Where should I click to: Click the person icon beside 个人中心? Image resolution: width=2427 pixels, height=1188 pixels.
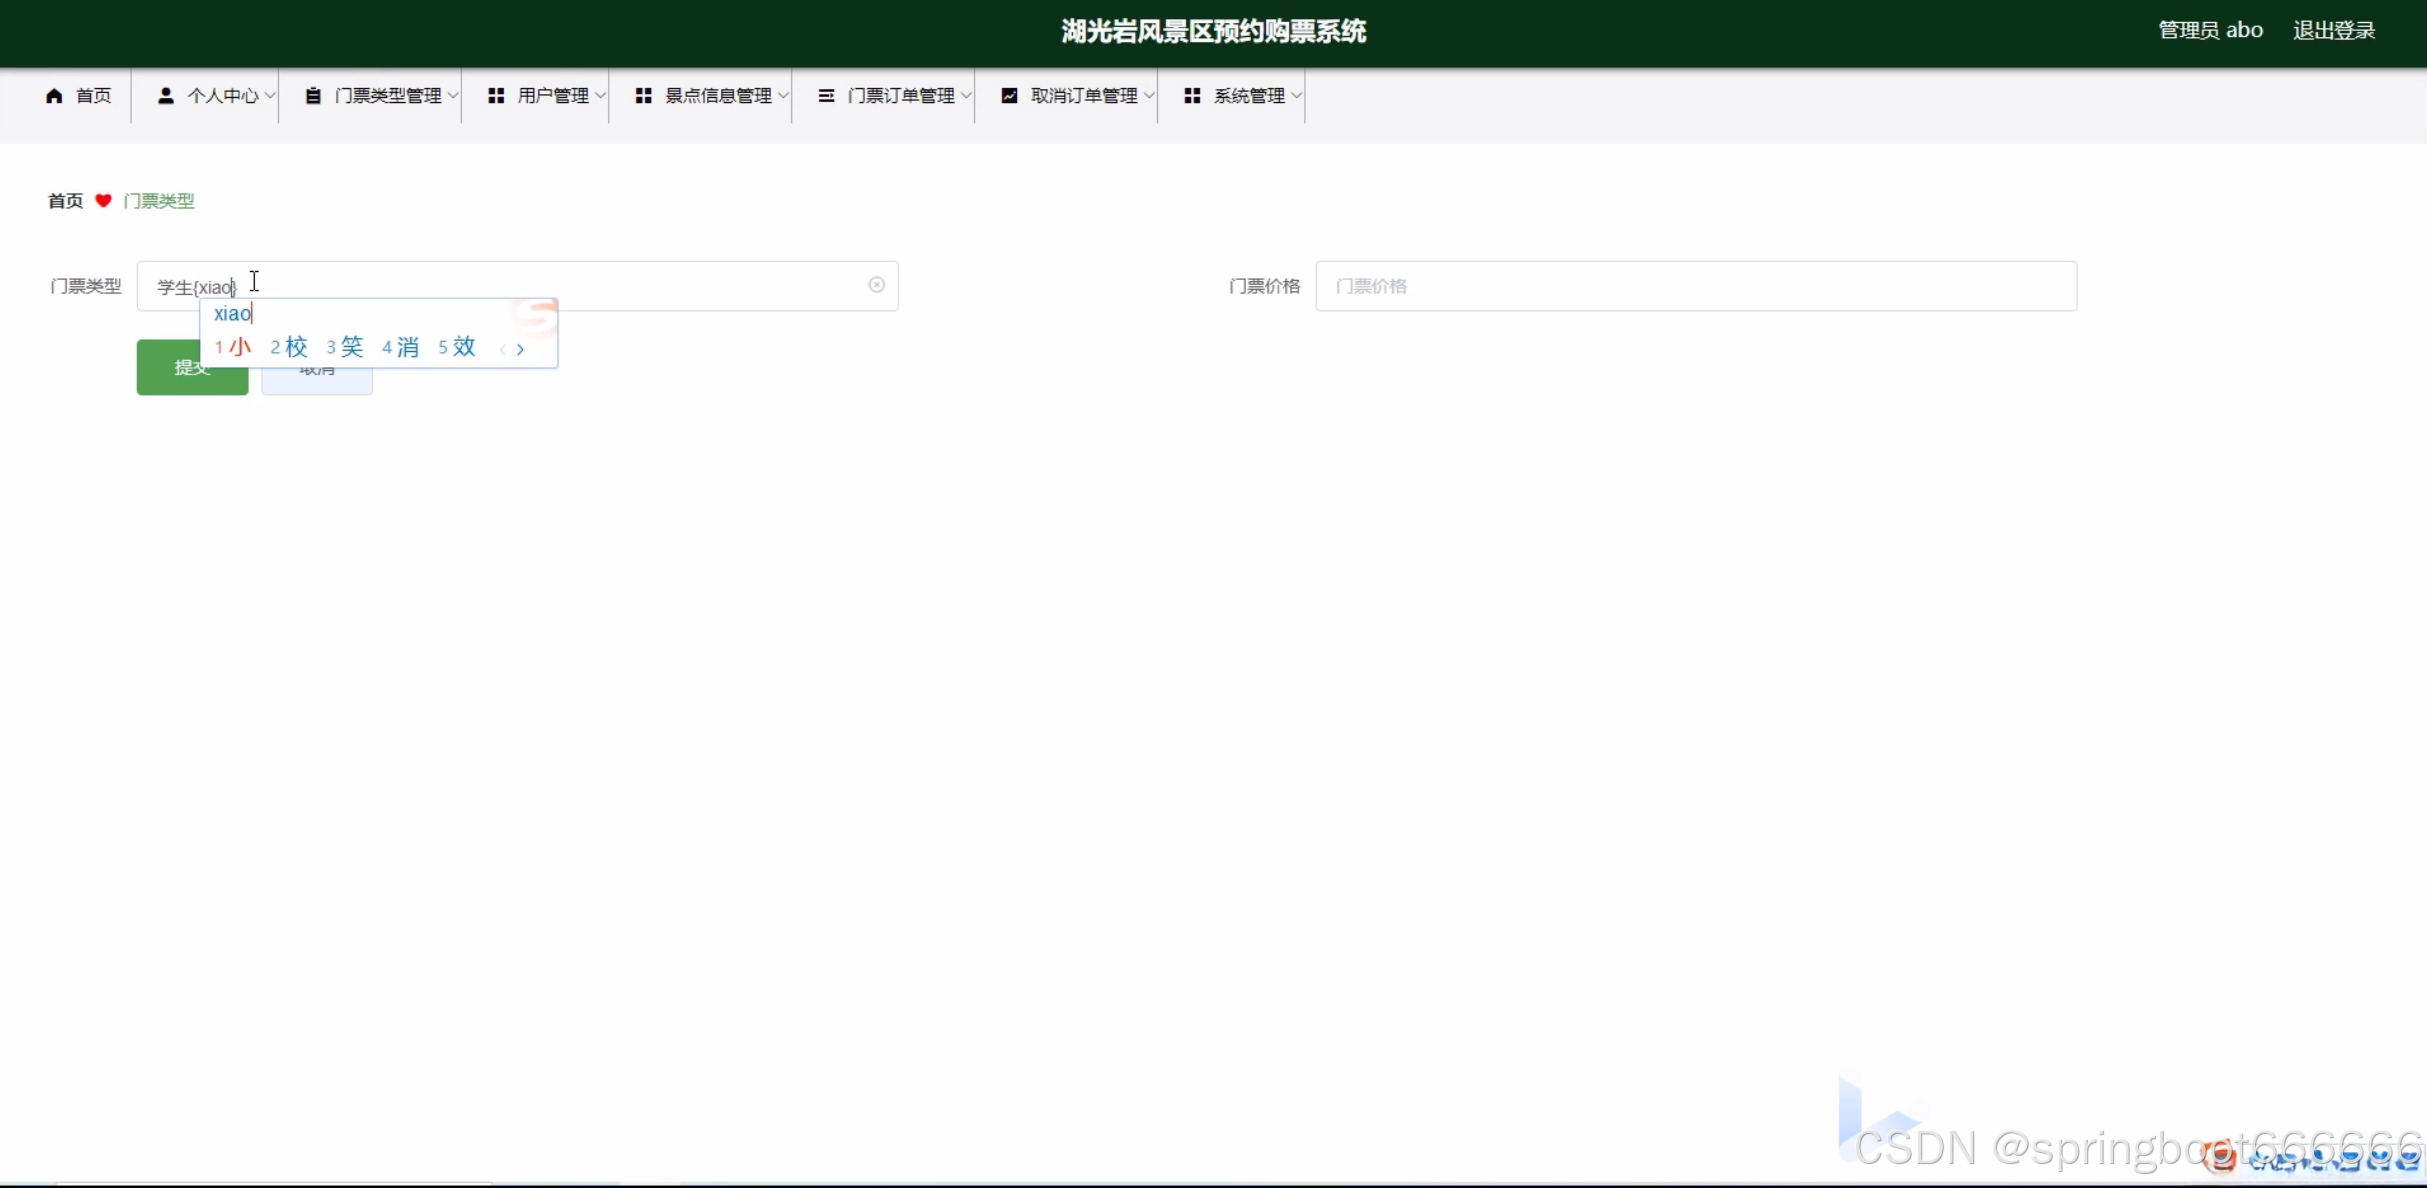(x=166, y=96)
